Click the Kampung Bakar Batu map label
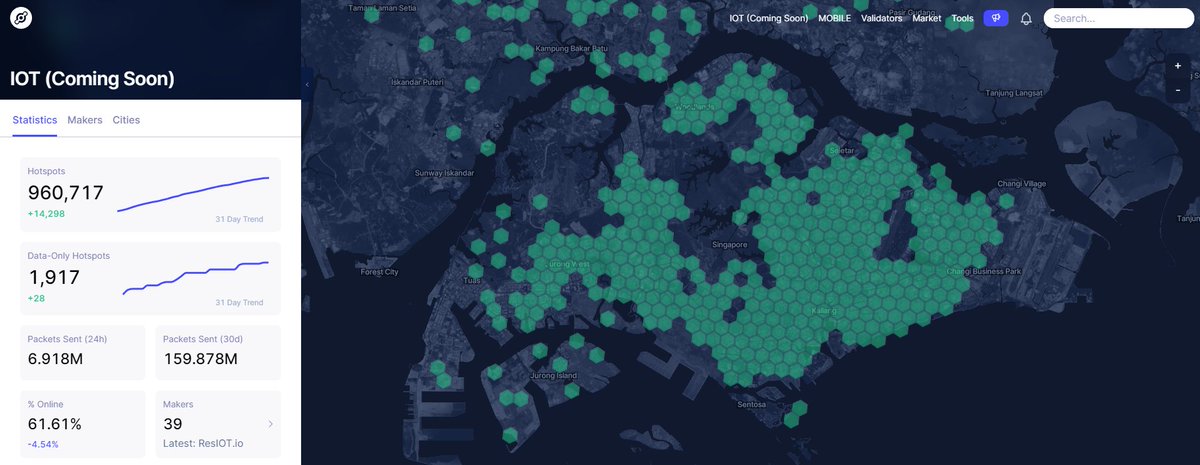 [x=572, y=48]
